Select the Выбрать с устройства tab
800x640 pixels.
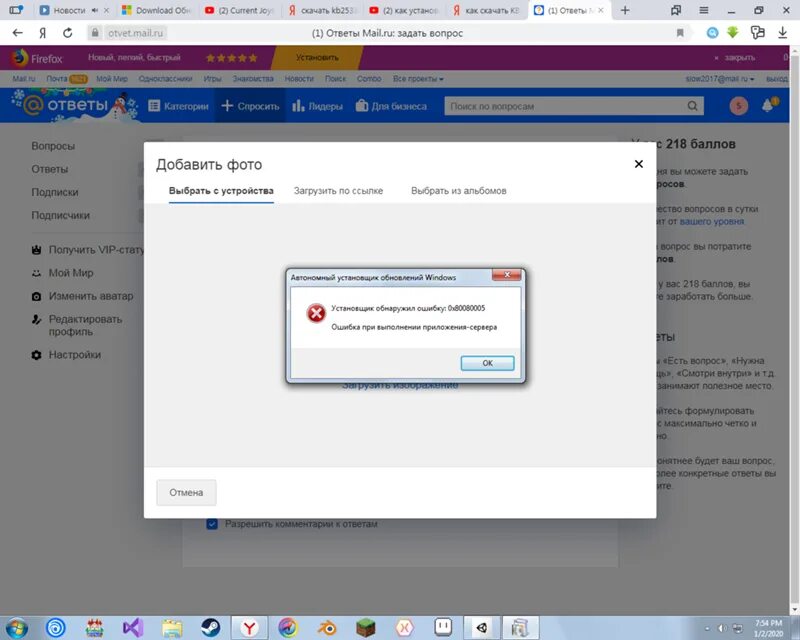221,191
